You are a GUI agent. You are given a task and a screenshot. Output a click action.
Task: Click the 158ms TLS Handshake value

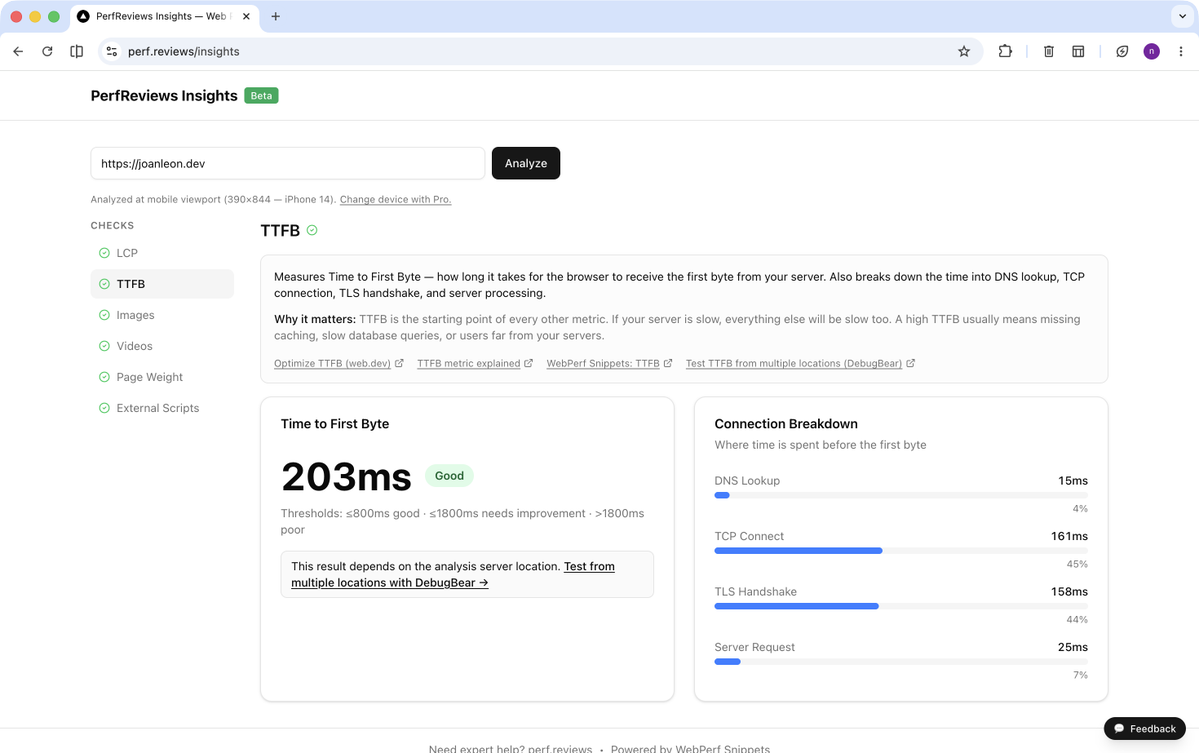[x=1069, y=592]
